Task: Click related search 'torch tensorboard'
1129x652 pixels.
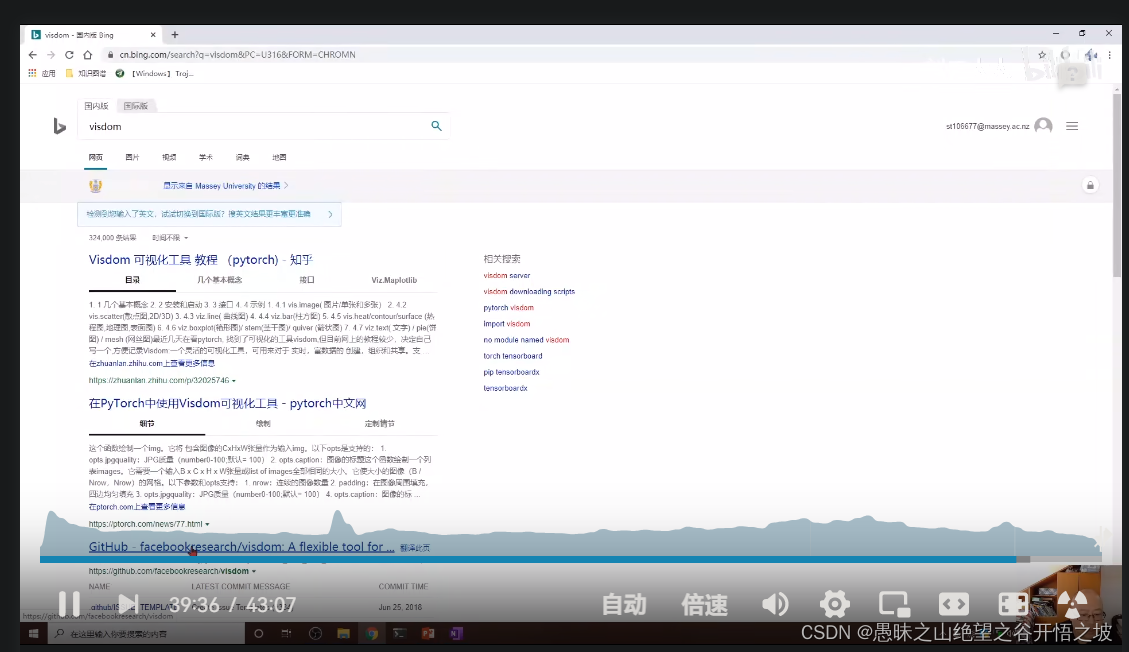Action: coord(513,356)
